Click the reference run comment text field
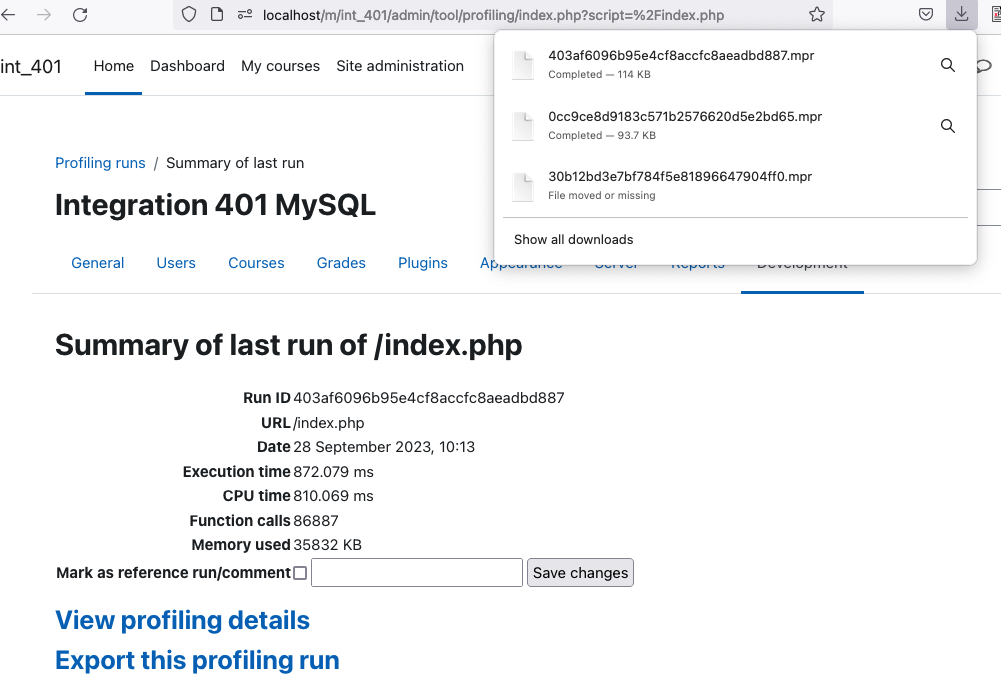This screenshot has height=675, width=1001. click(x=417, y=573)
